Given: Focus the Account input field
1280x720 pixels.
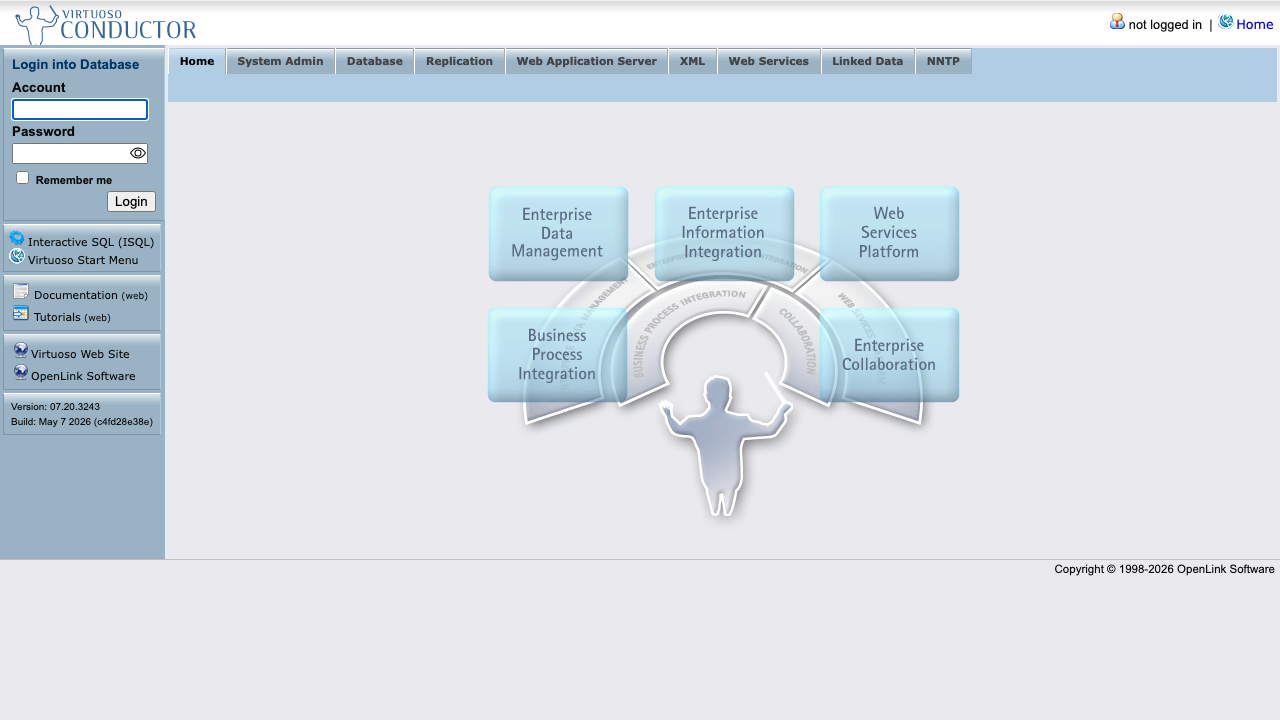Looking at the screenshot, I should [80, 110].
